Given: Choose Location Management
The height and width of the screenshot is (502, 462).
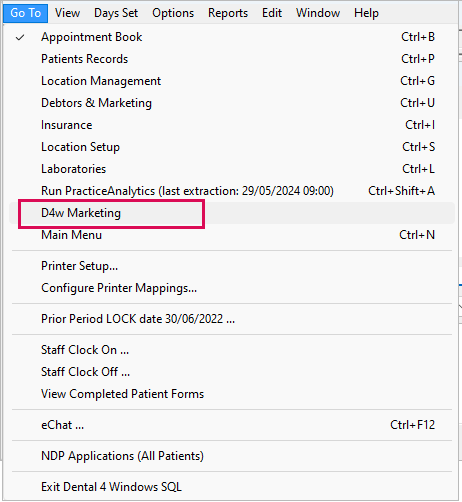Looking at the screenshot, I should tap(232, 81).
